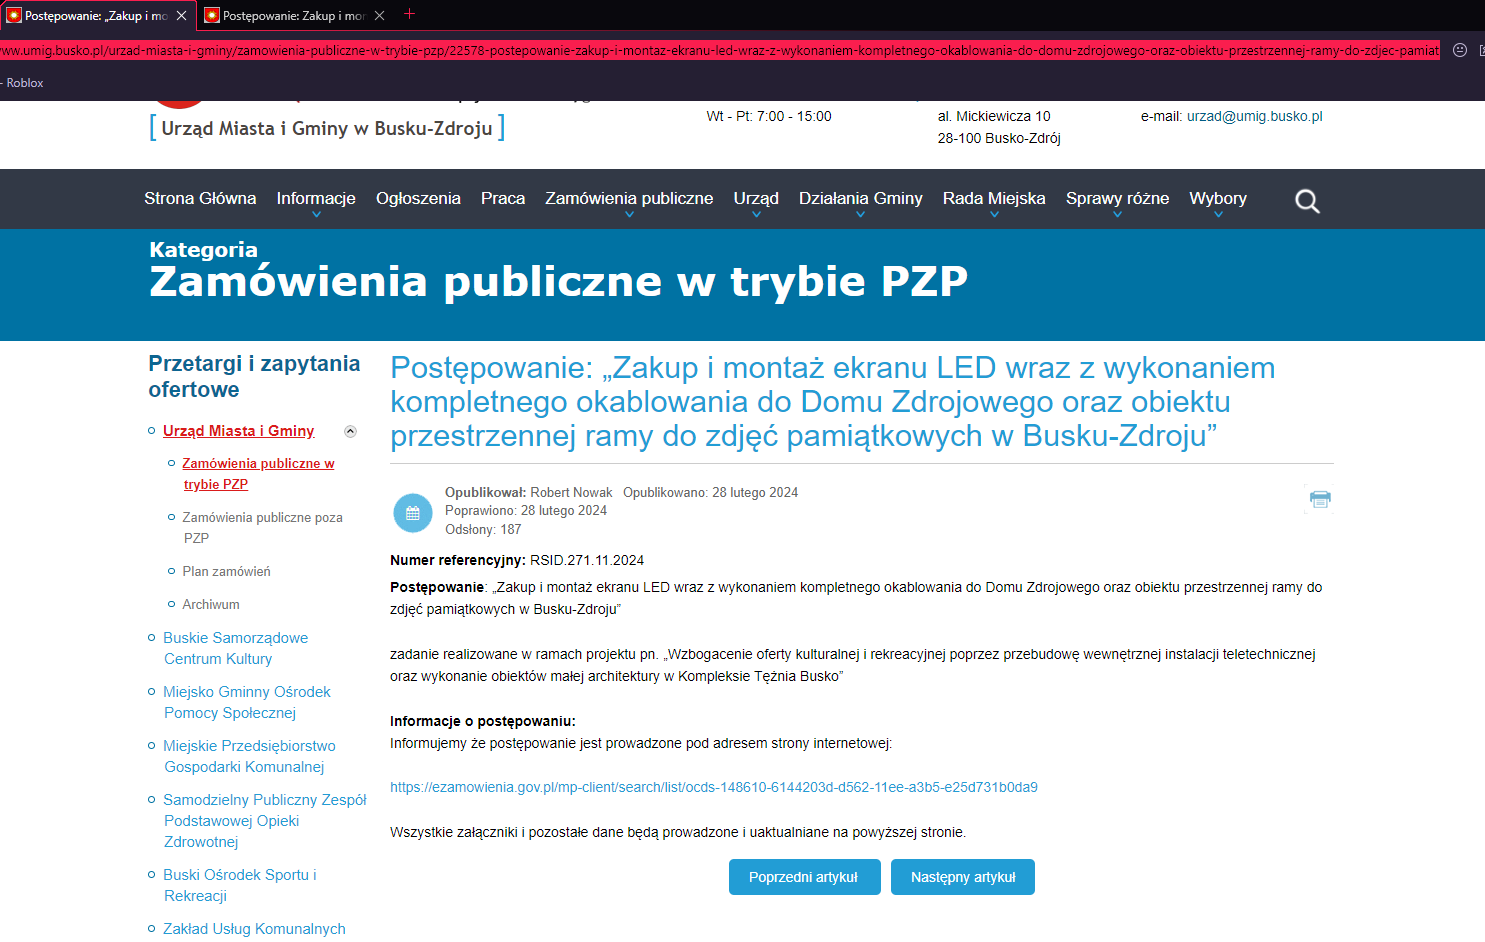Image resolution: width=1485 pixels, height=942 pixels.
Task: Click the Poprzedni artykuł button
Action: (804, 877)
